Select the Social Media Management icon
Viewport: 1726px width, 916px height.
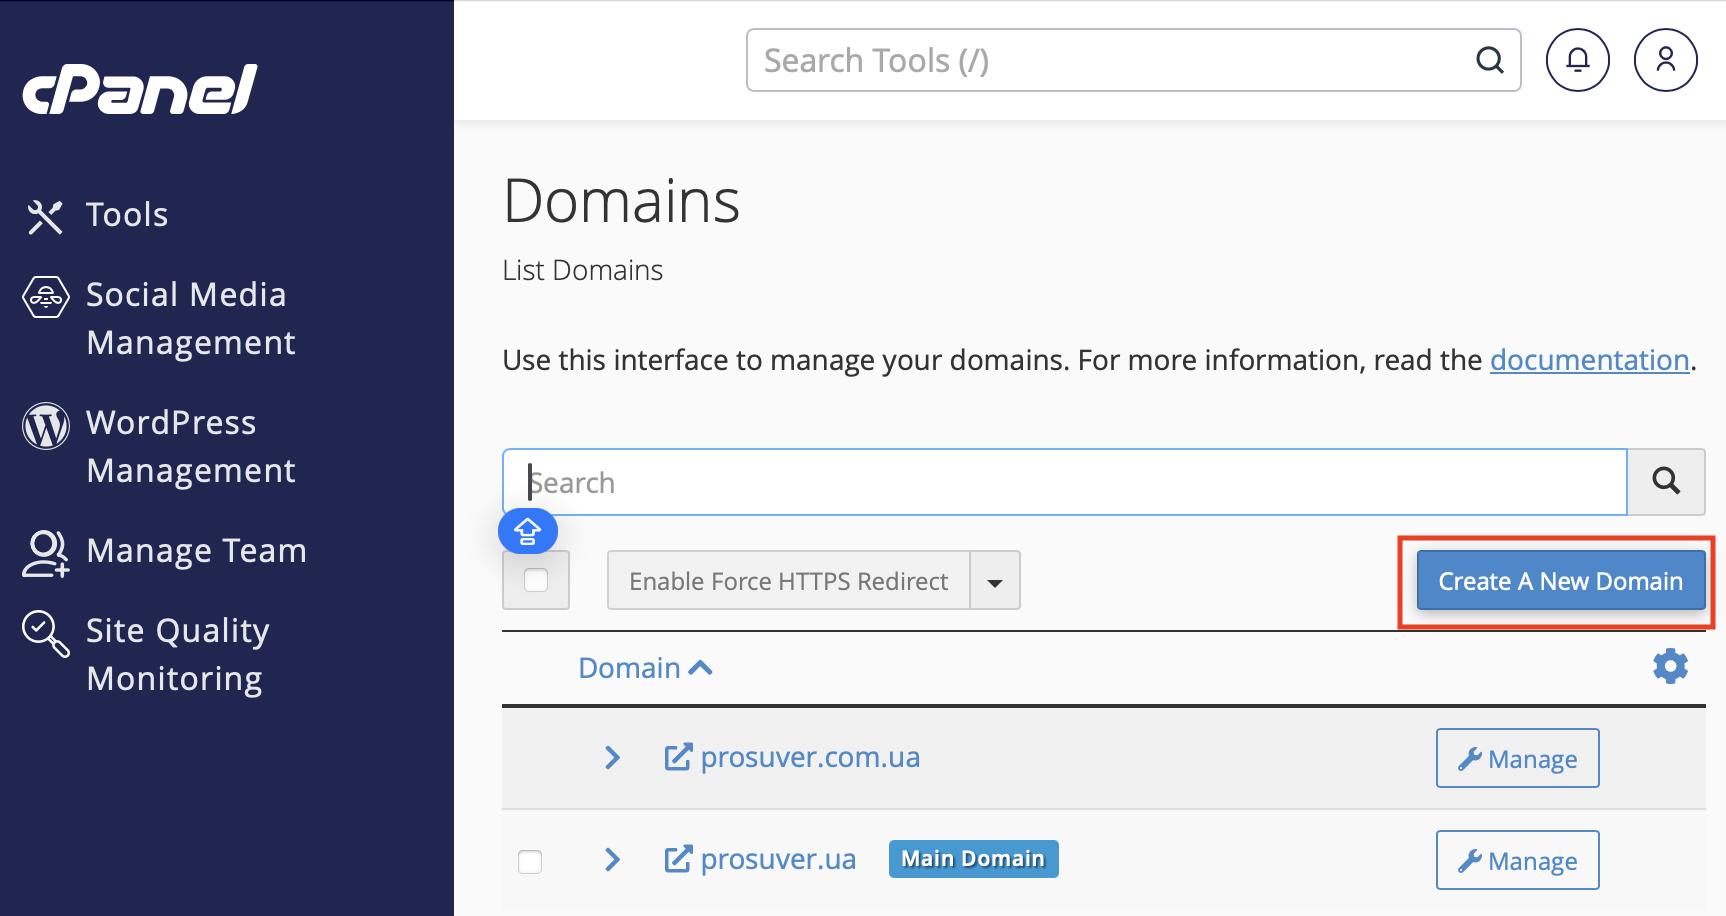click(44, 296)
